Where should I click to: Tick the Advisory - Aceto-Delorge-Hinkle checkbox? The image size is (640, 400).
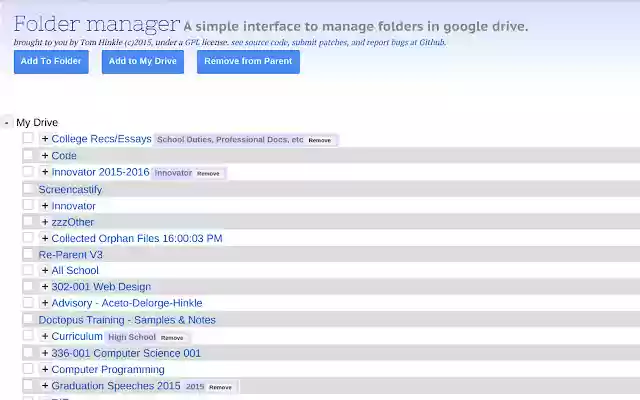tap(28, 302)
